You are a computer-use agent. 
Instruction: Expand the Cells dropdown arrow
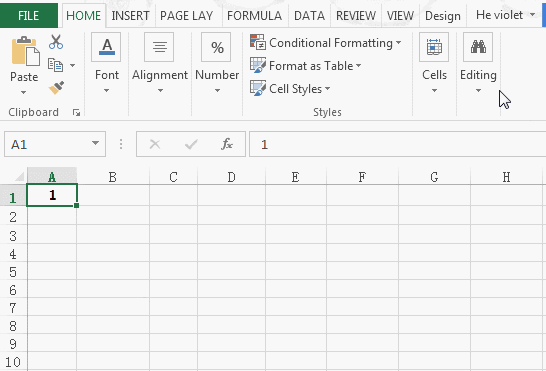[x=434, y=90]
